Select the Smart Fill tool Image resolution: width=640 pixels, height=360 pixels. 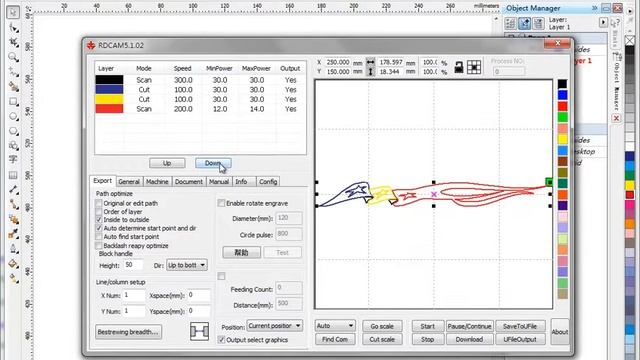pyautogui.click(x=13, y=87)
